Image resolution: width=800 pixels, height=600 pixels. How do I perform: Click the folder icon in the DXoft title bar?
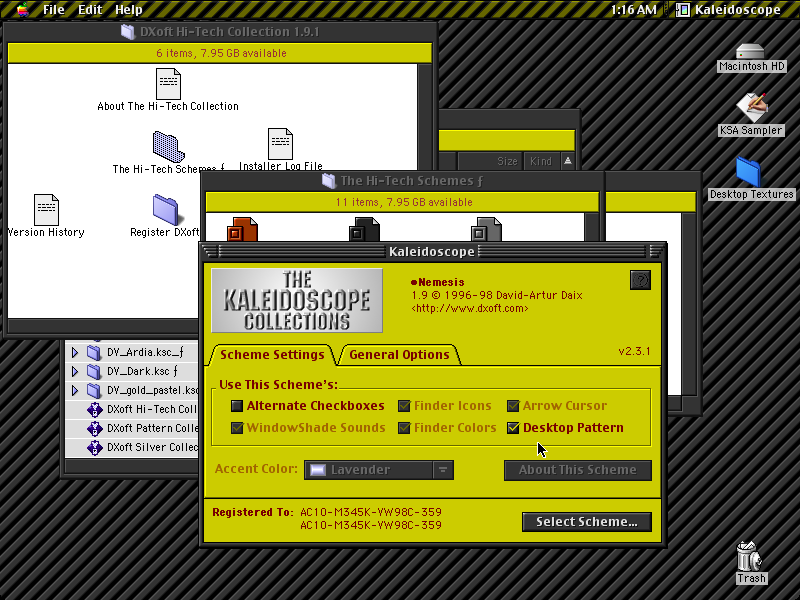point(128,32)
